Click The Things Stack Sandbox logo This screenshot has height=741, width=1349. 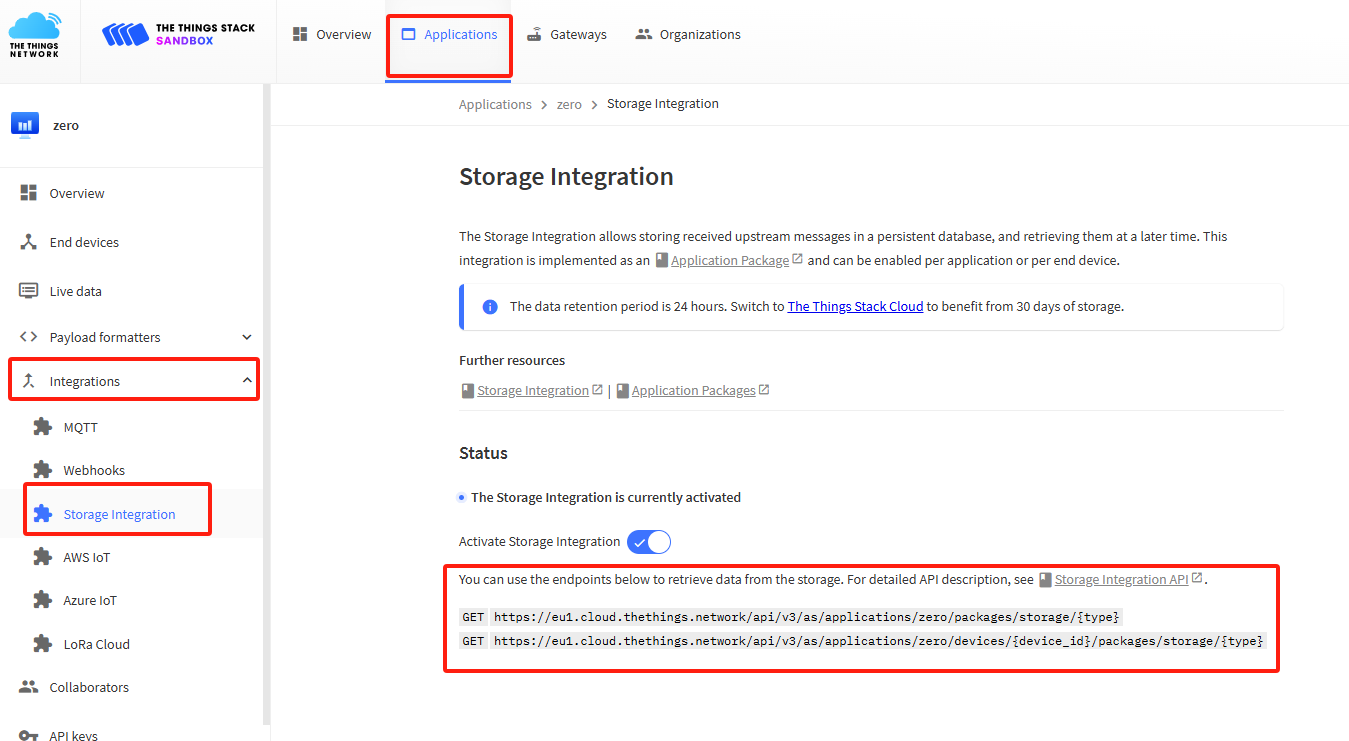tap(179, 34)
